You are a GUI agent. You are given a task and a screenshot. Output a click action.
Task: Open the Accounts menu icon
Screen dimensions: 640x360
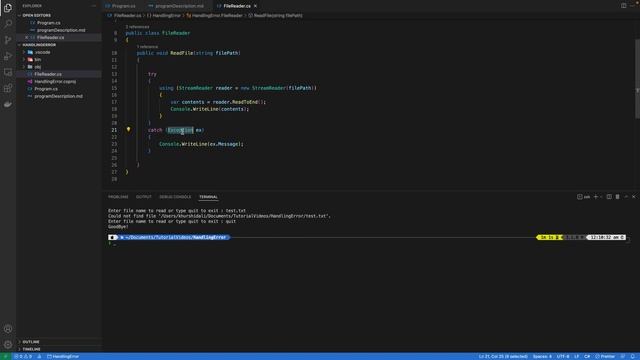[x=8, y=329]
